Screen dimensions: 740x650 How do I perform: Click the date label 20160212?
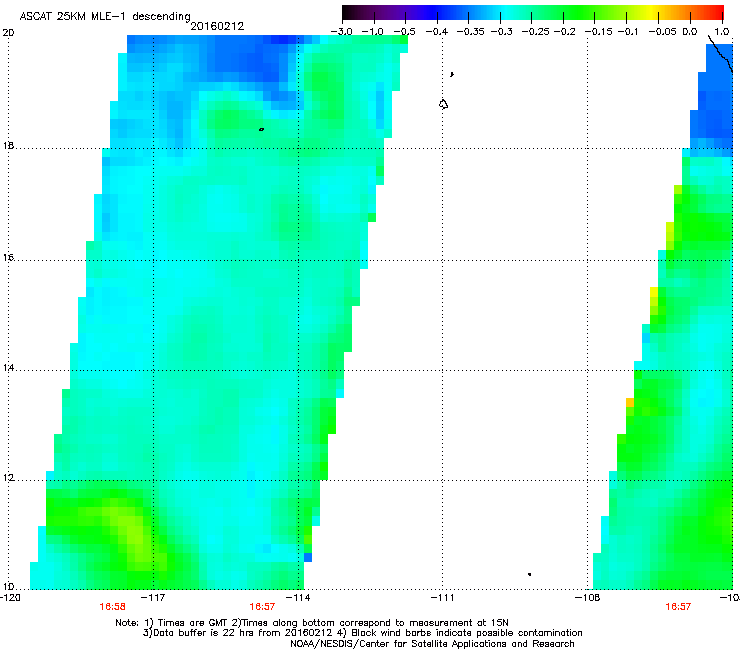217,26
